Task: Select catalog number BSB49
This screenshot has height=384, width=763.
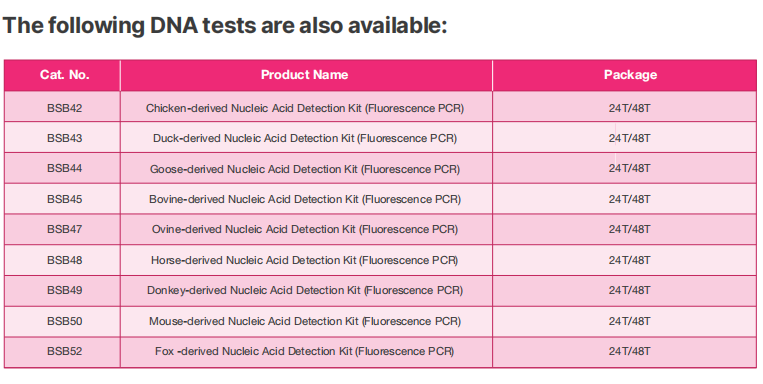Action: tap(64, 291)
